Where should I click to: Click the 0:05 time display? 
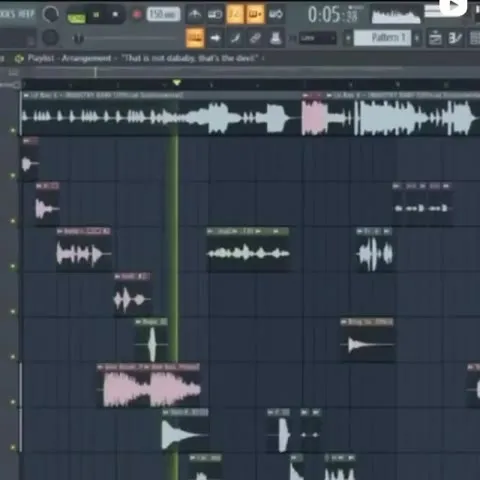tap(333, 15)
